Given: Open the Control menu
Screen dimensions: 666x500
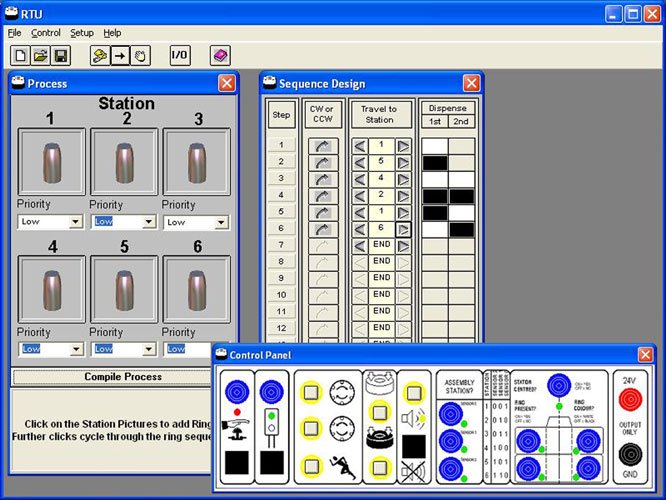Looking at the screenshot, I should [46, 33].
